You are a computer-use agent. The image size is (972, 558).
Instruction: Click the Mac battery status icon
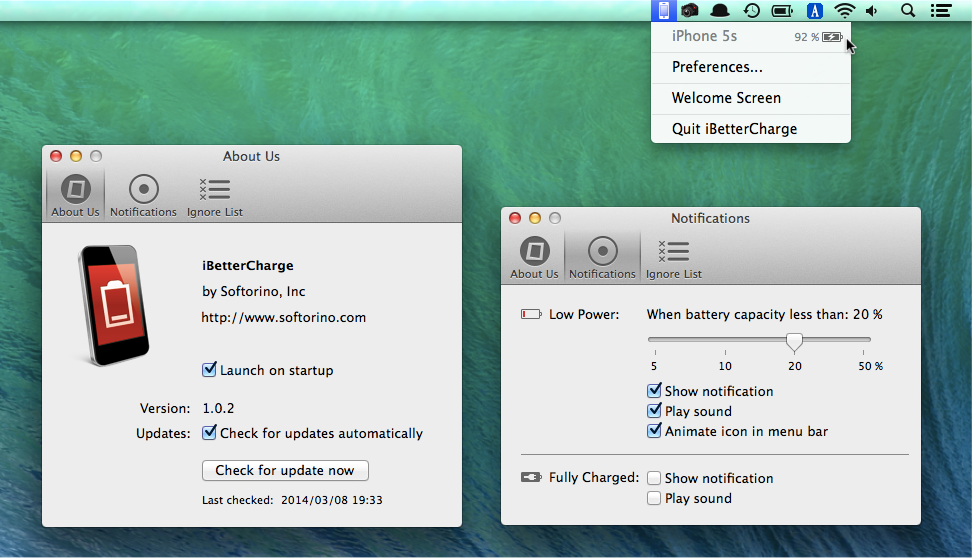point(782,11)
